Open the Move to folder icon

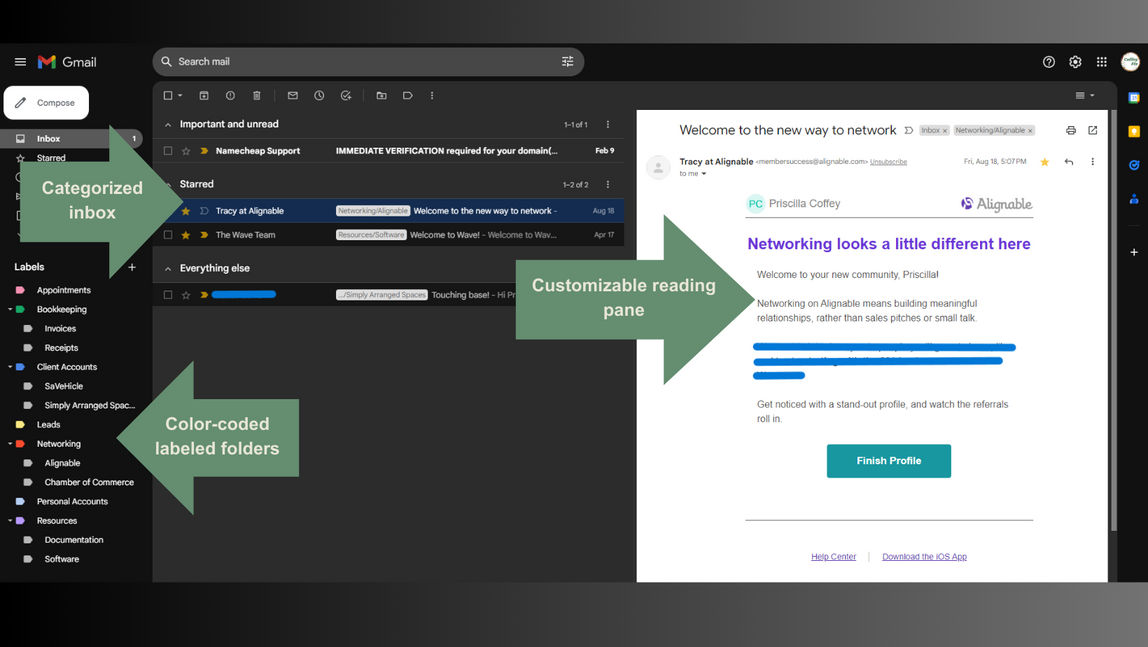point(381,96)
